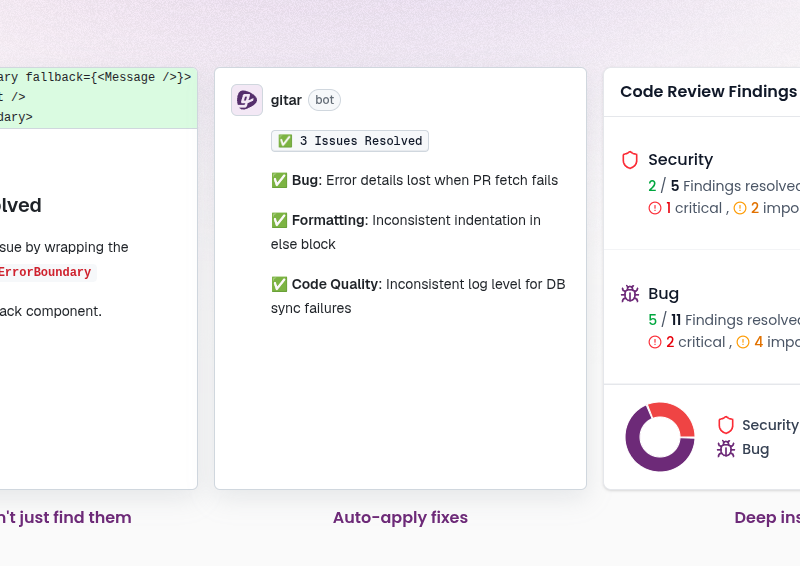Click the green fallback={<Message />} code line
This screenshot has height=566, width=800.
95,77
